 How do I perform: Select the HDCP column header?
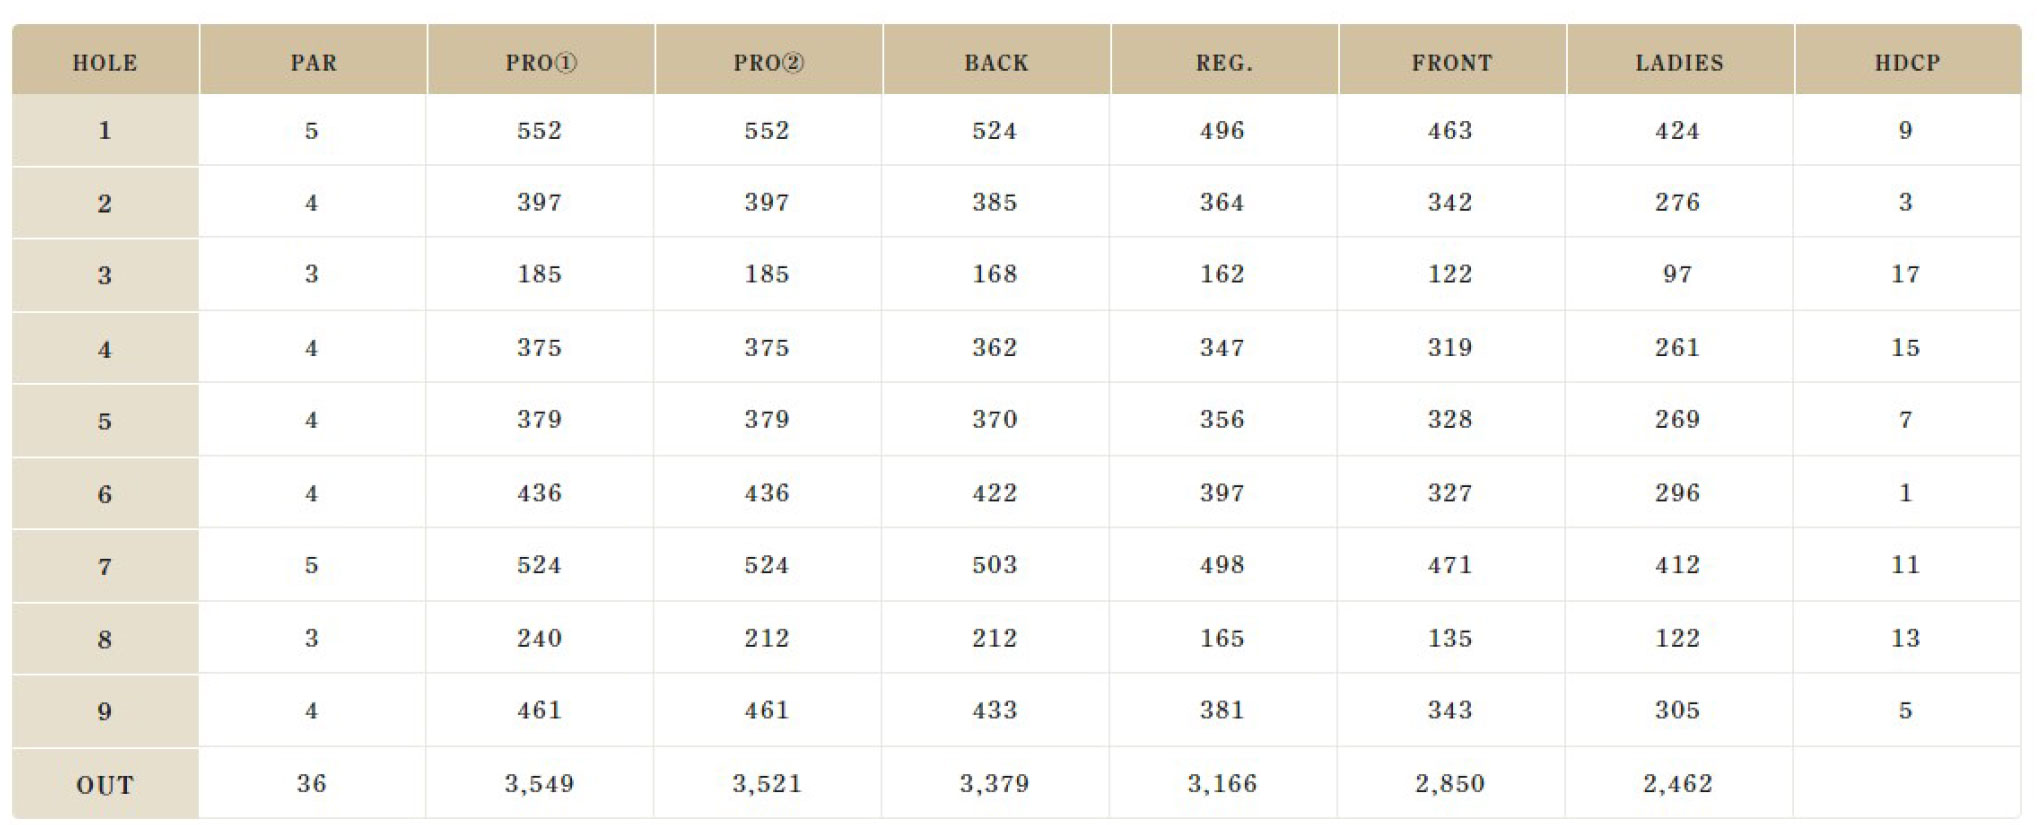[1908, 60]
